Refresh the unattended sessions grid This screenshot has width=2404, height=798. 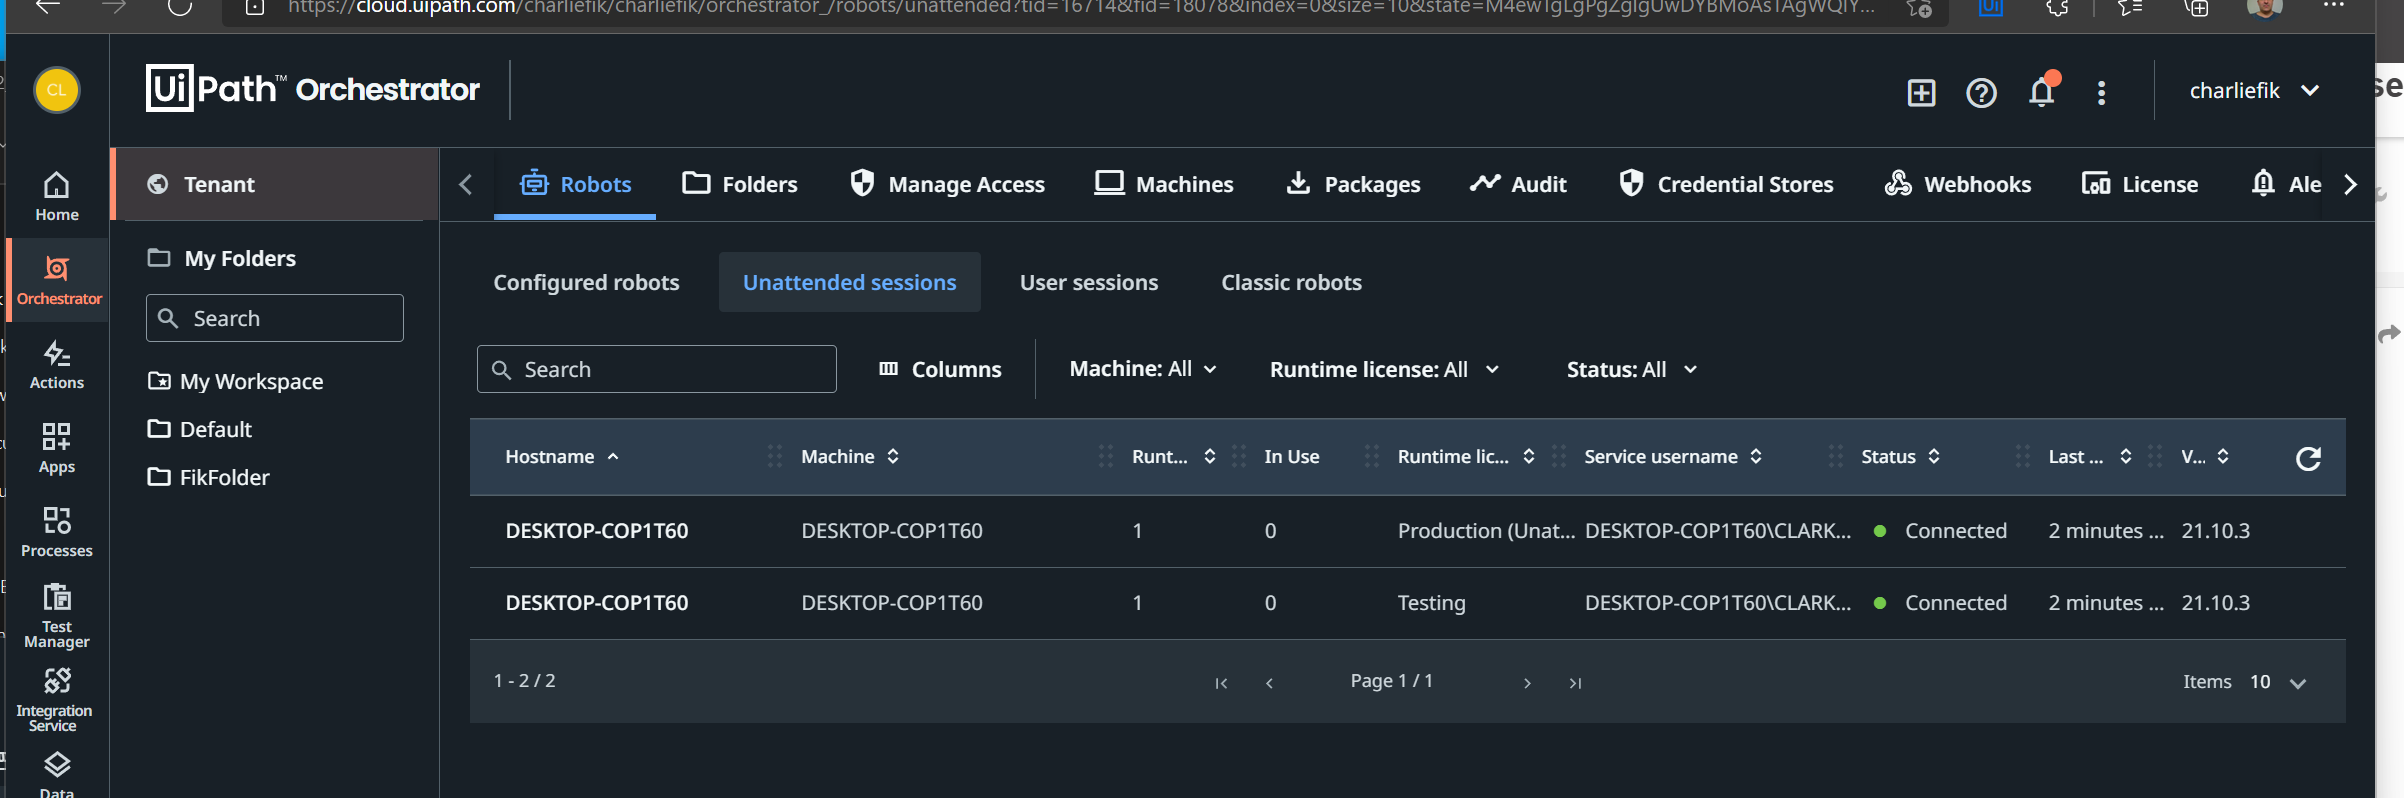coord(2308,458)
